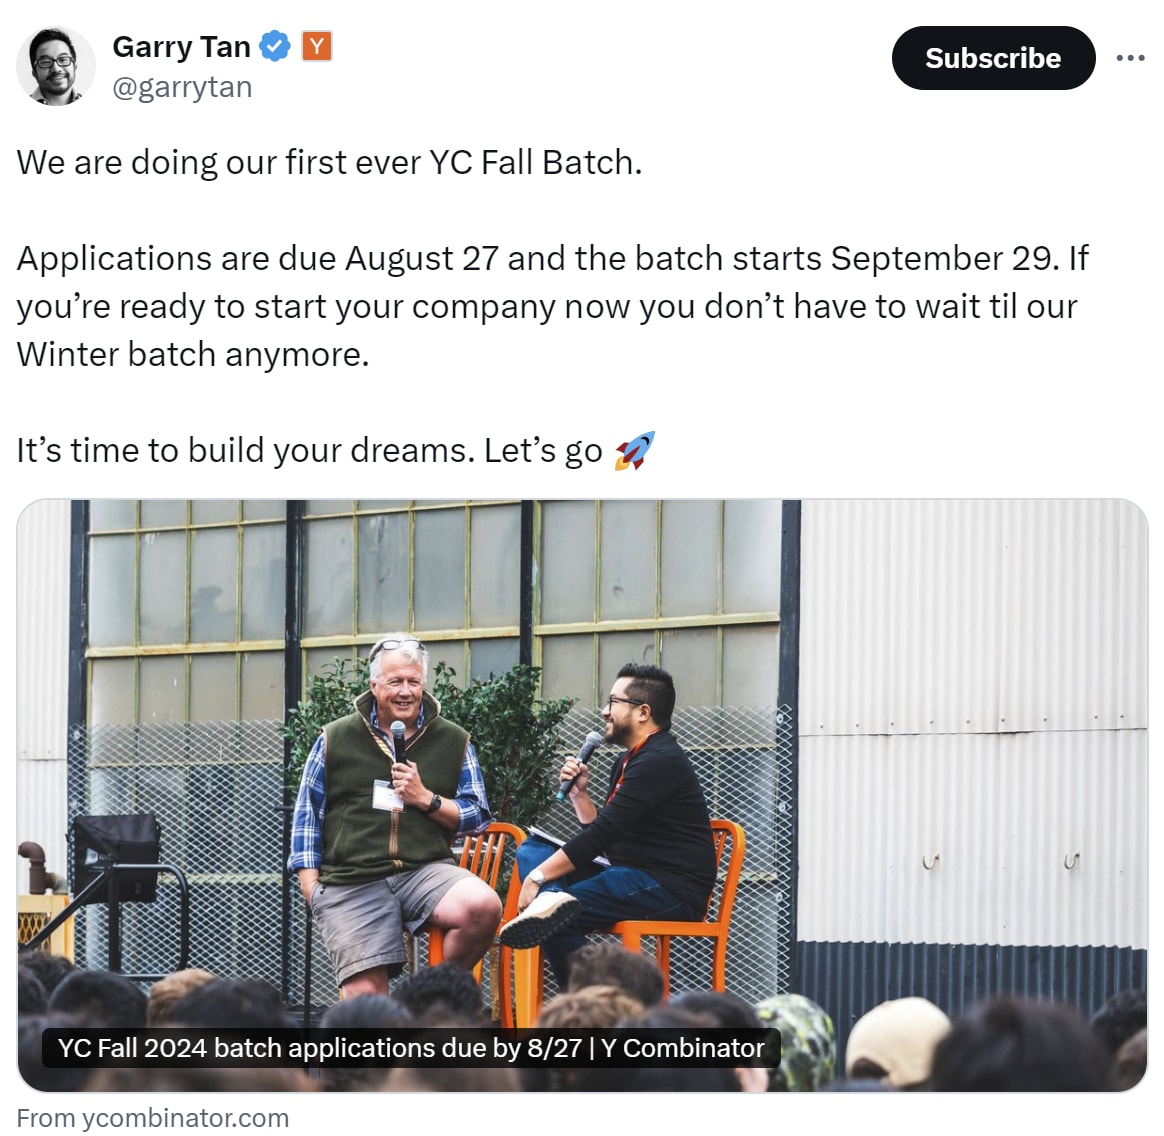Screen dimensions: 1164x1136
Task: Click the link card image to visit site
Action: (x=580, y=790)
